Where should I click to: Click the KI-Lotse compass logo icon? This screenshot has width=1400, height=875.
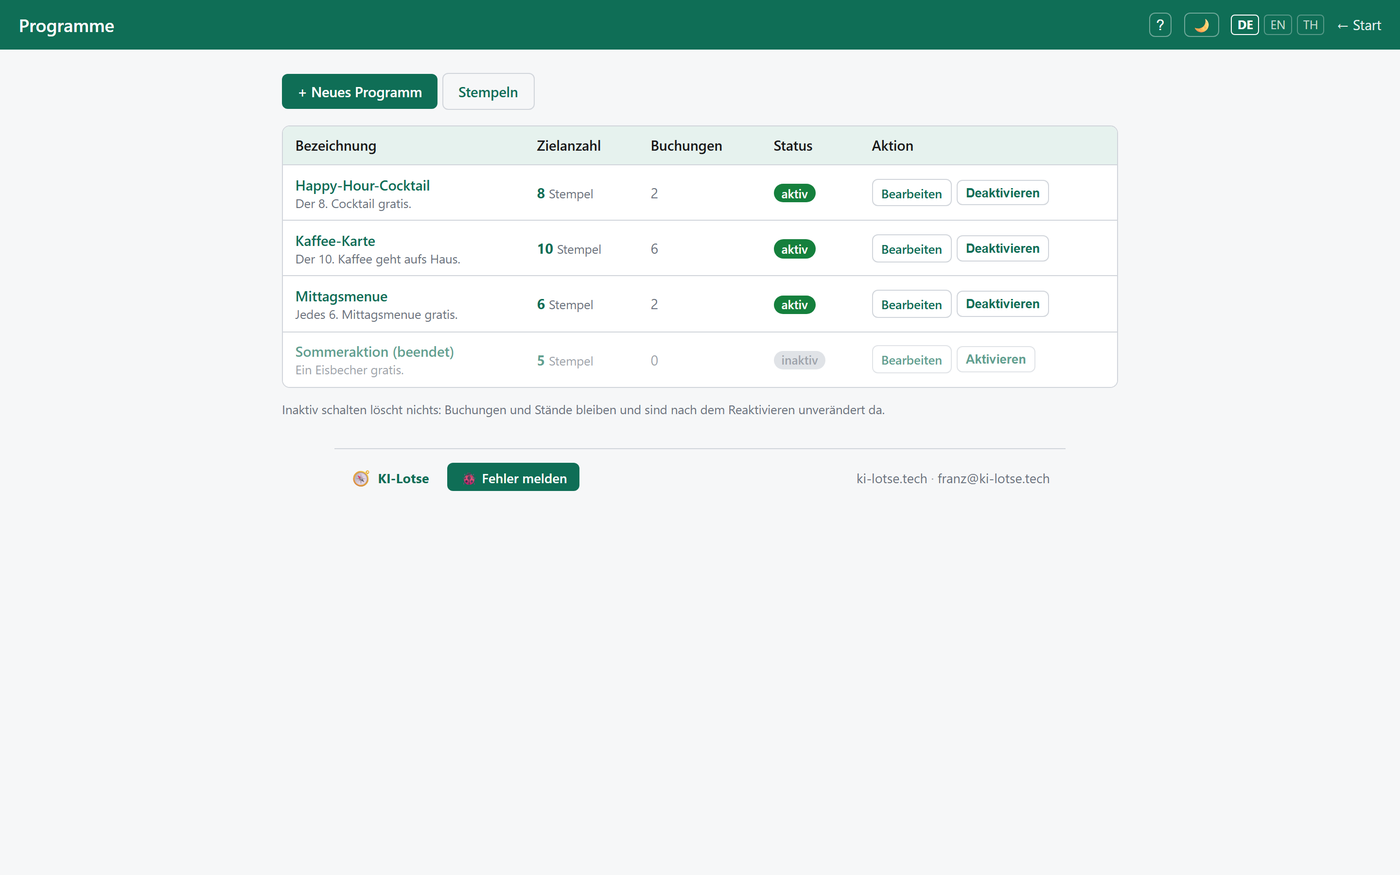tap(361, 479)
